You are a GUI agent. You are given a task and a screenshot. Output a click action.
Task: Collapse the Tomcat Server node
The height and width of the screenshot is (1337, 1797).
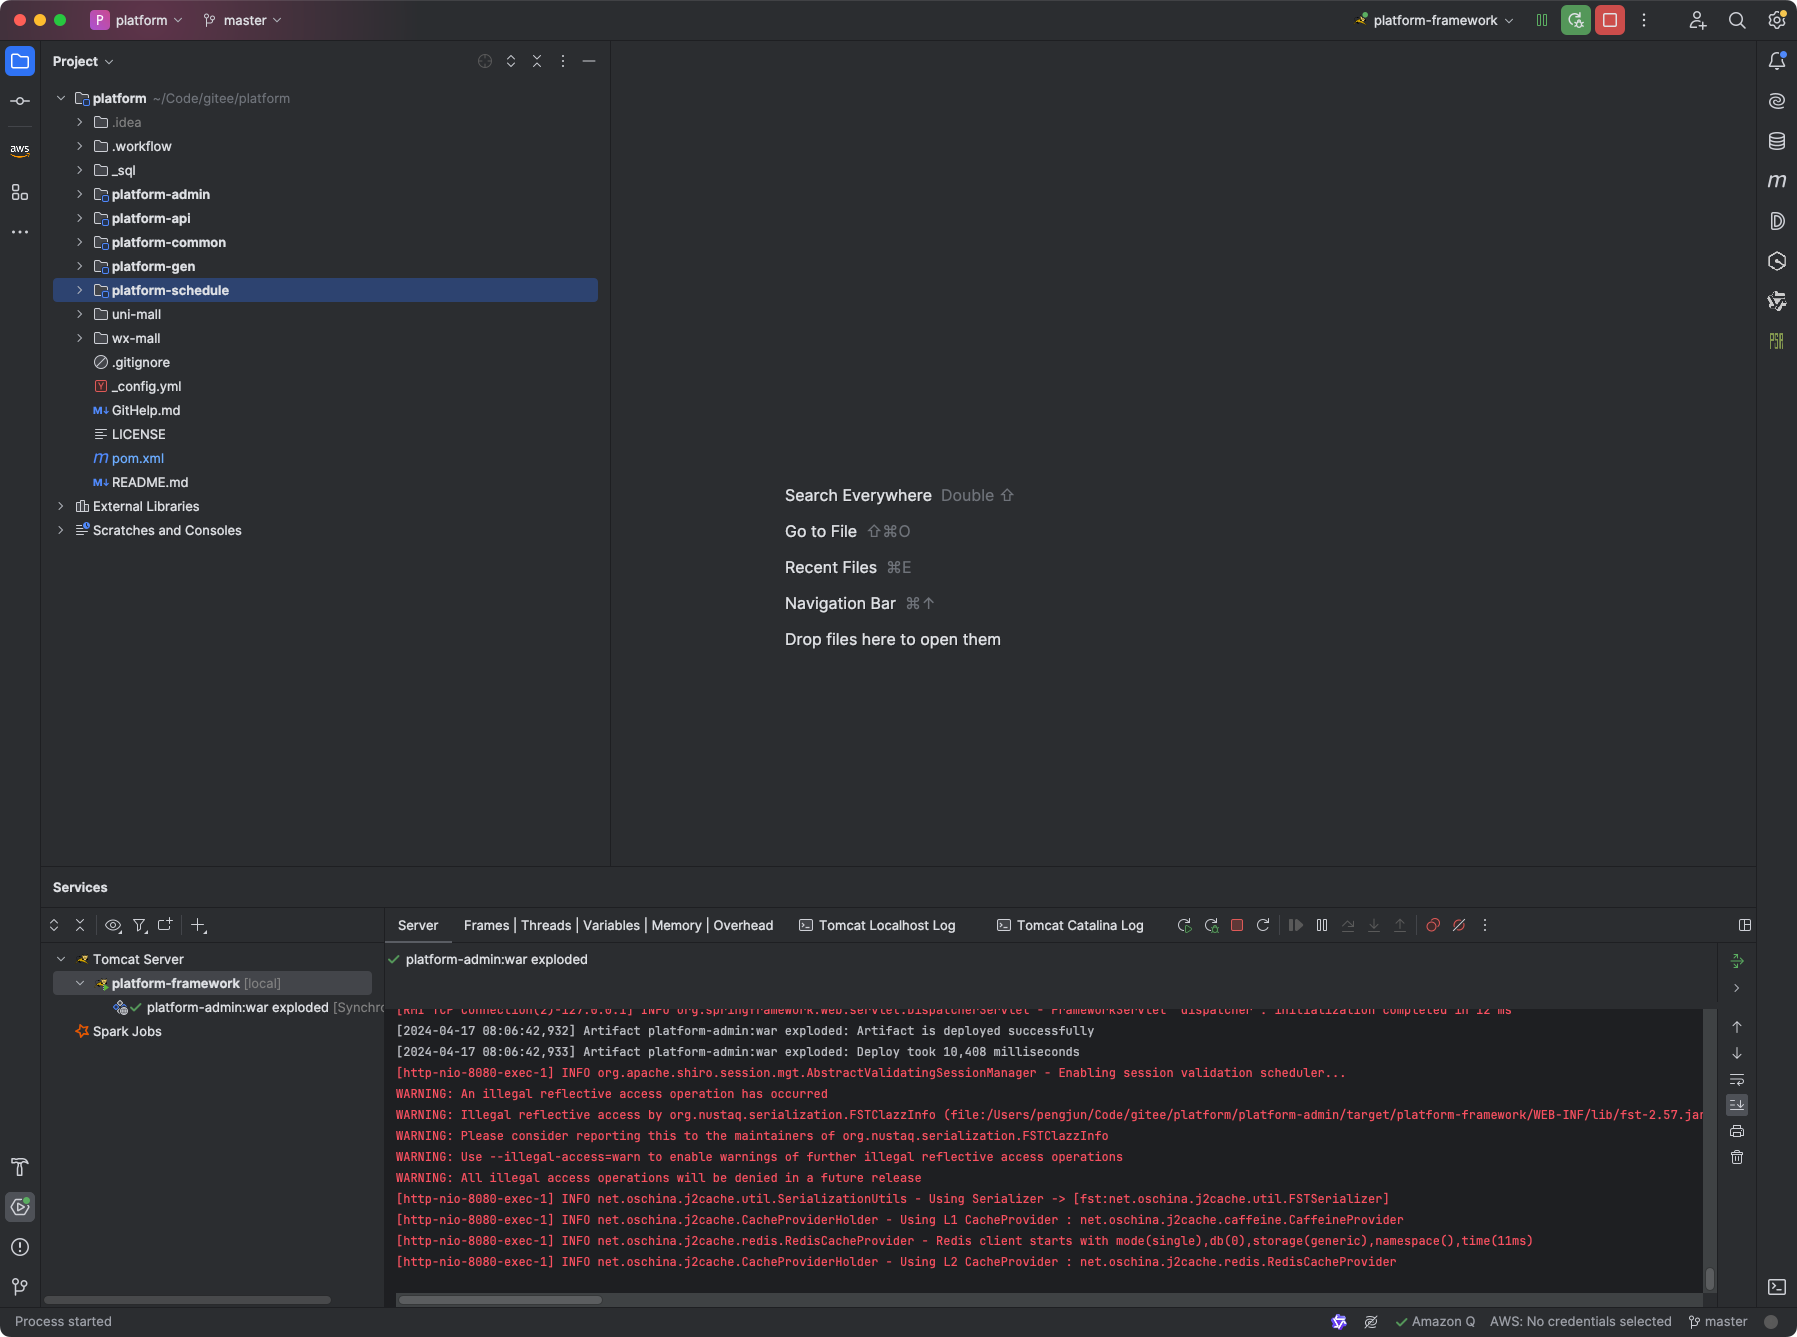coord(61,959)
